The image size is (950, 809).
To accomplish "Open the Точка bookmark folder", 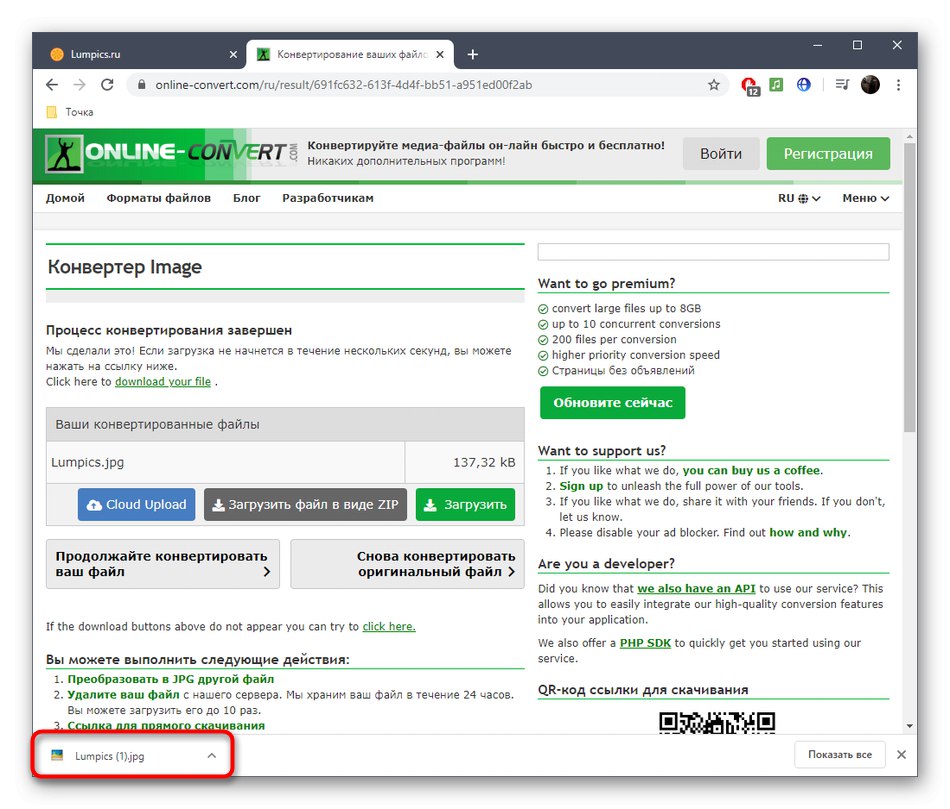I will click(x=70, y=112).
